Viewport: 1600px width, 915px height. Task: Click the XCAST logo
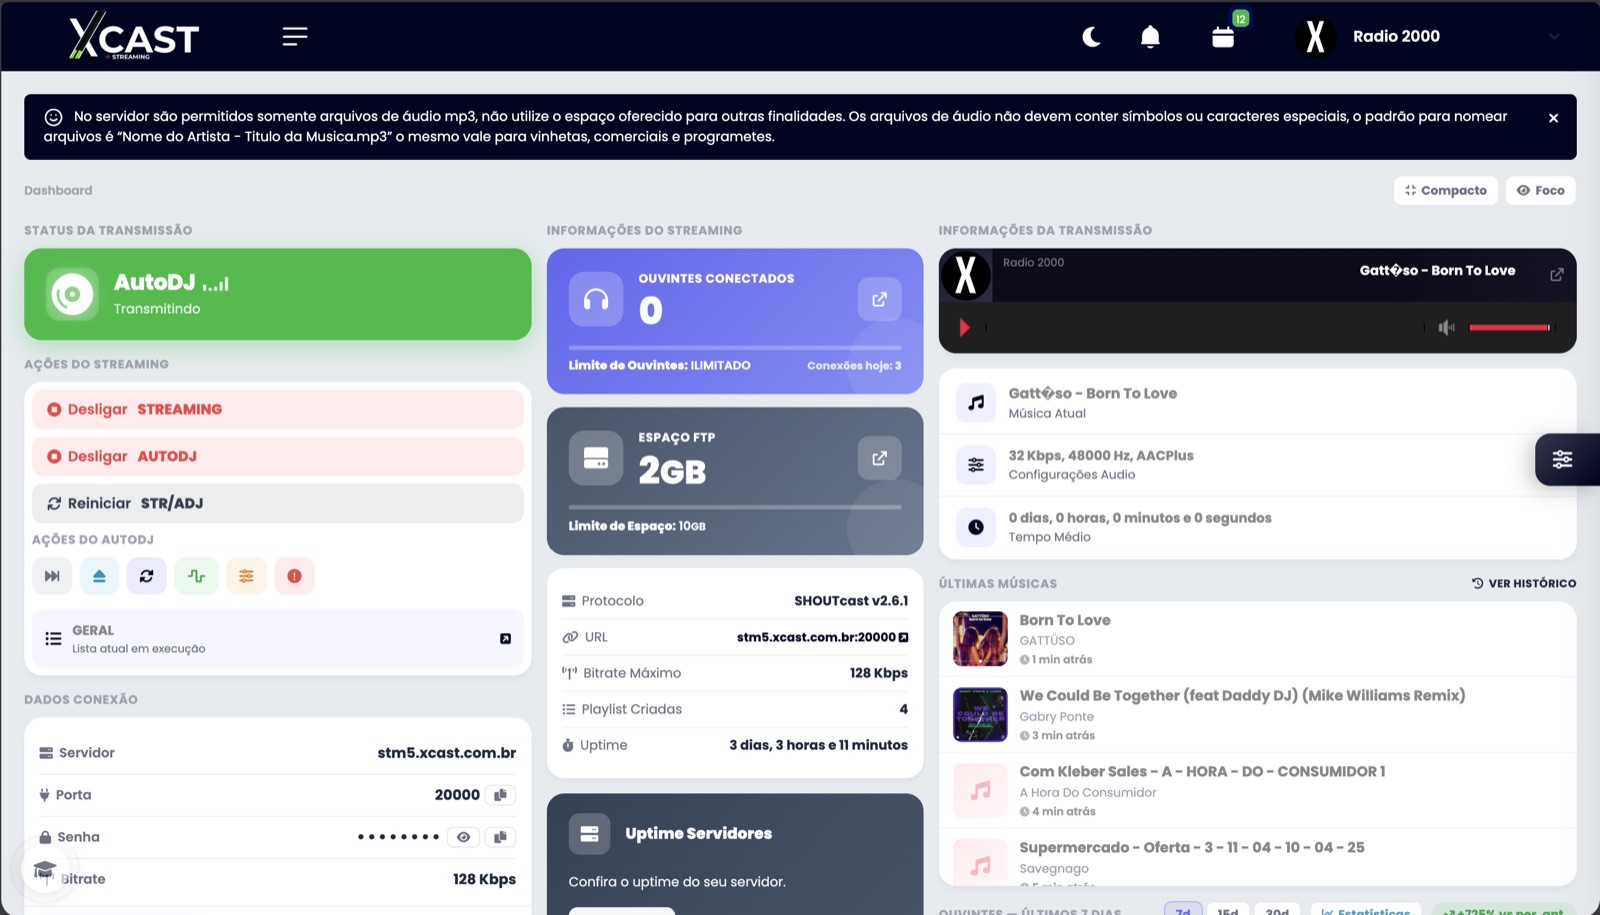[134, 36]
